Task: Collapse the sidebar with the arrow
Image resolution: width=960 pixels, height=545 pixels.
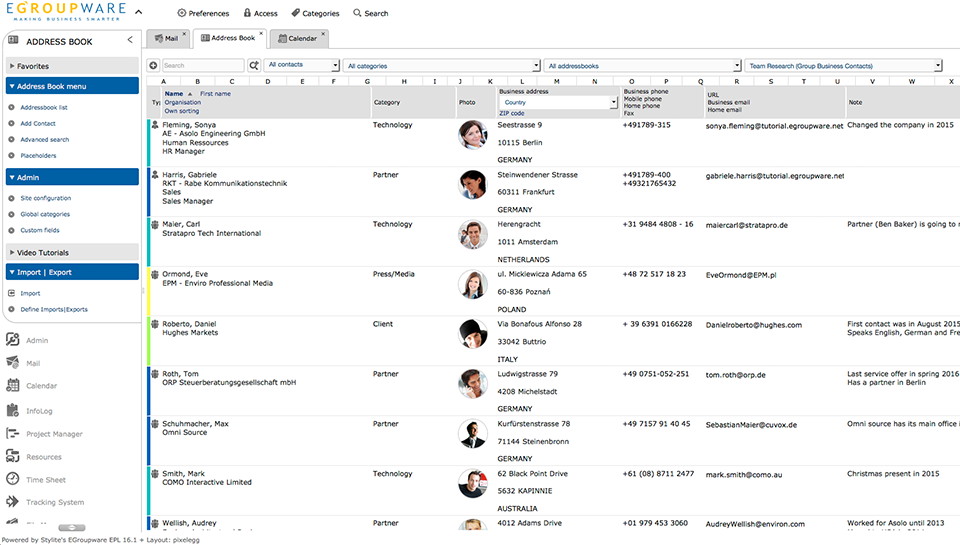Action: tap(130, 40)
